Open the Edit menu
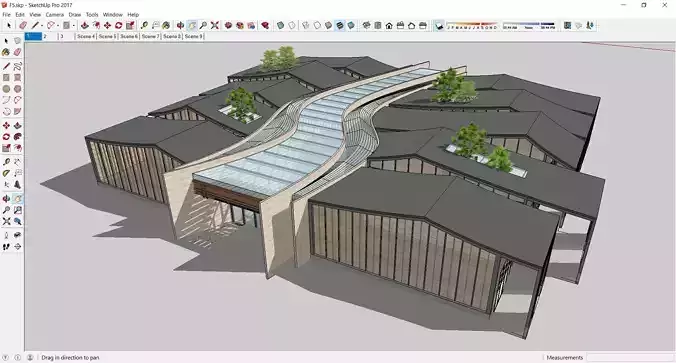The height and width of the screenshot is (363, 676). click(x=20, y=14)
